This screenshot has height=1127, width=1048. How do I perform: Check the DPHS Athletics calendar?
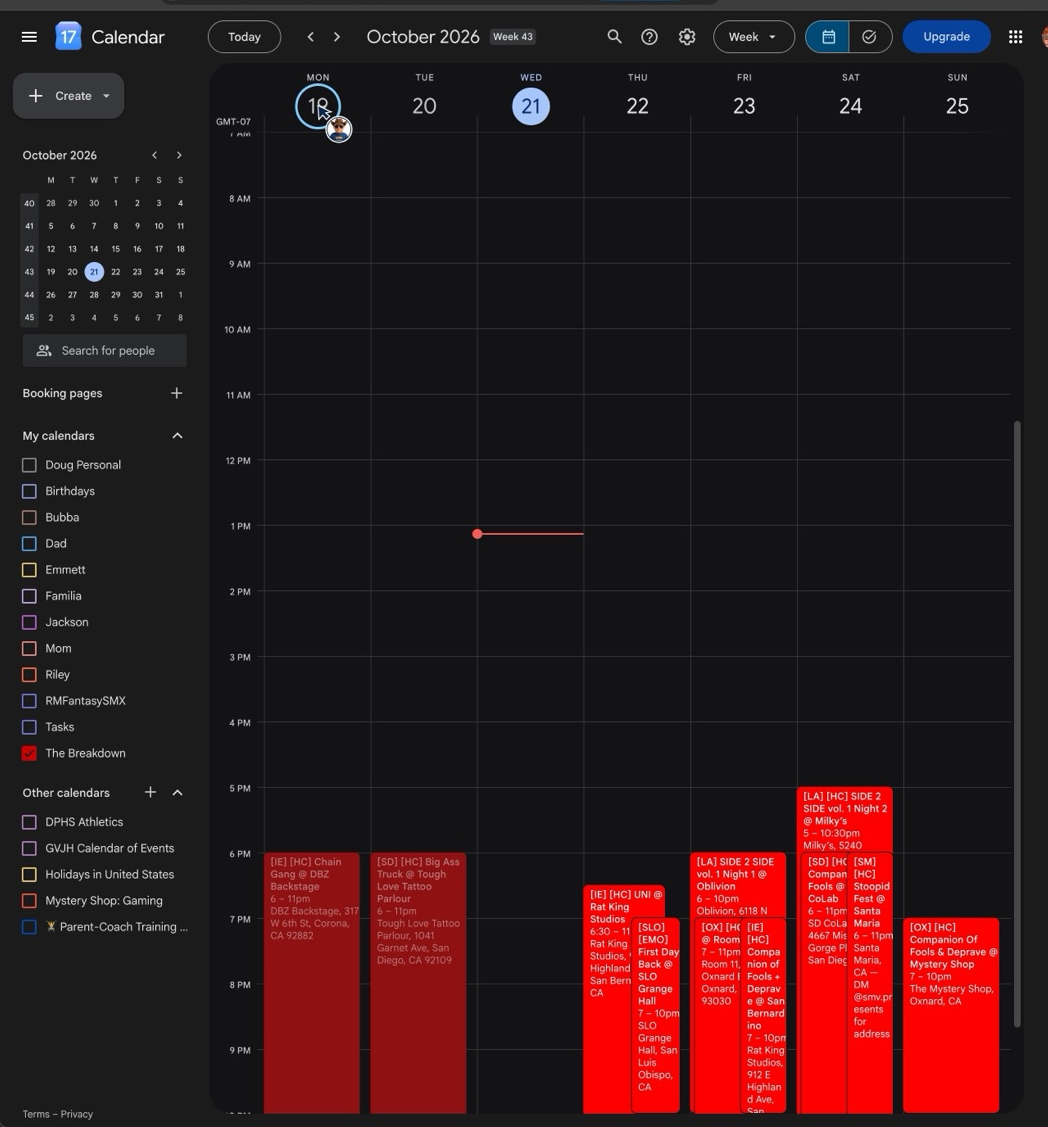(x=29, y=822)
